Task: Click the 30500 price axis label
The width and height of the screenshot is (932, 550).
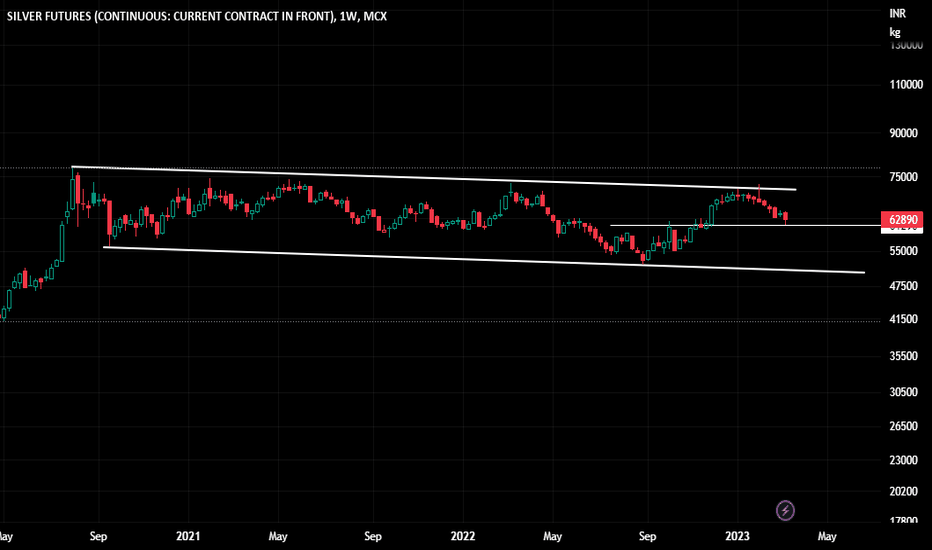Action: 903,392
